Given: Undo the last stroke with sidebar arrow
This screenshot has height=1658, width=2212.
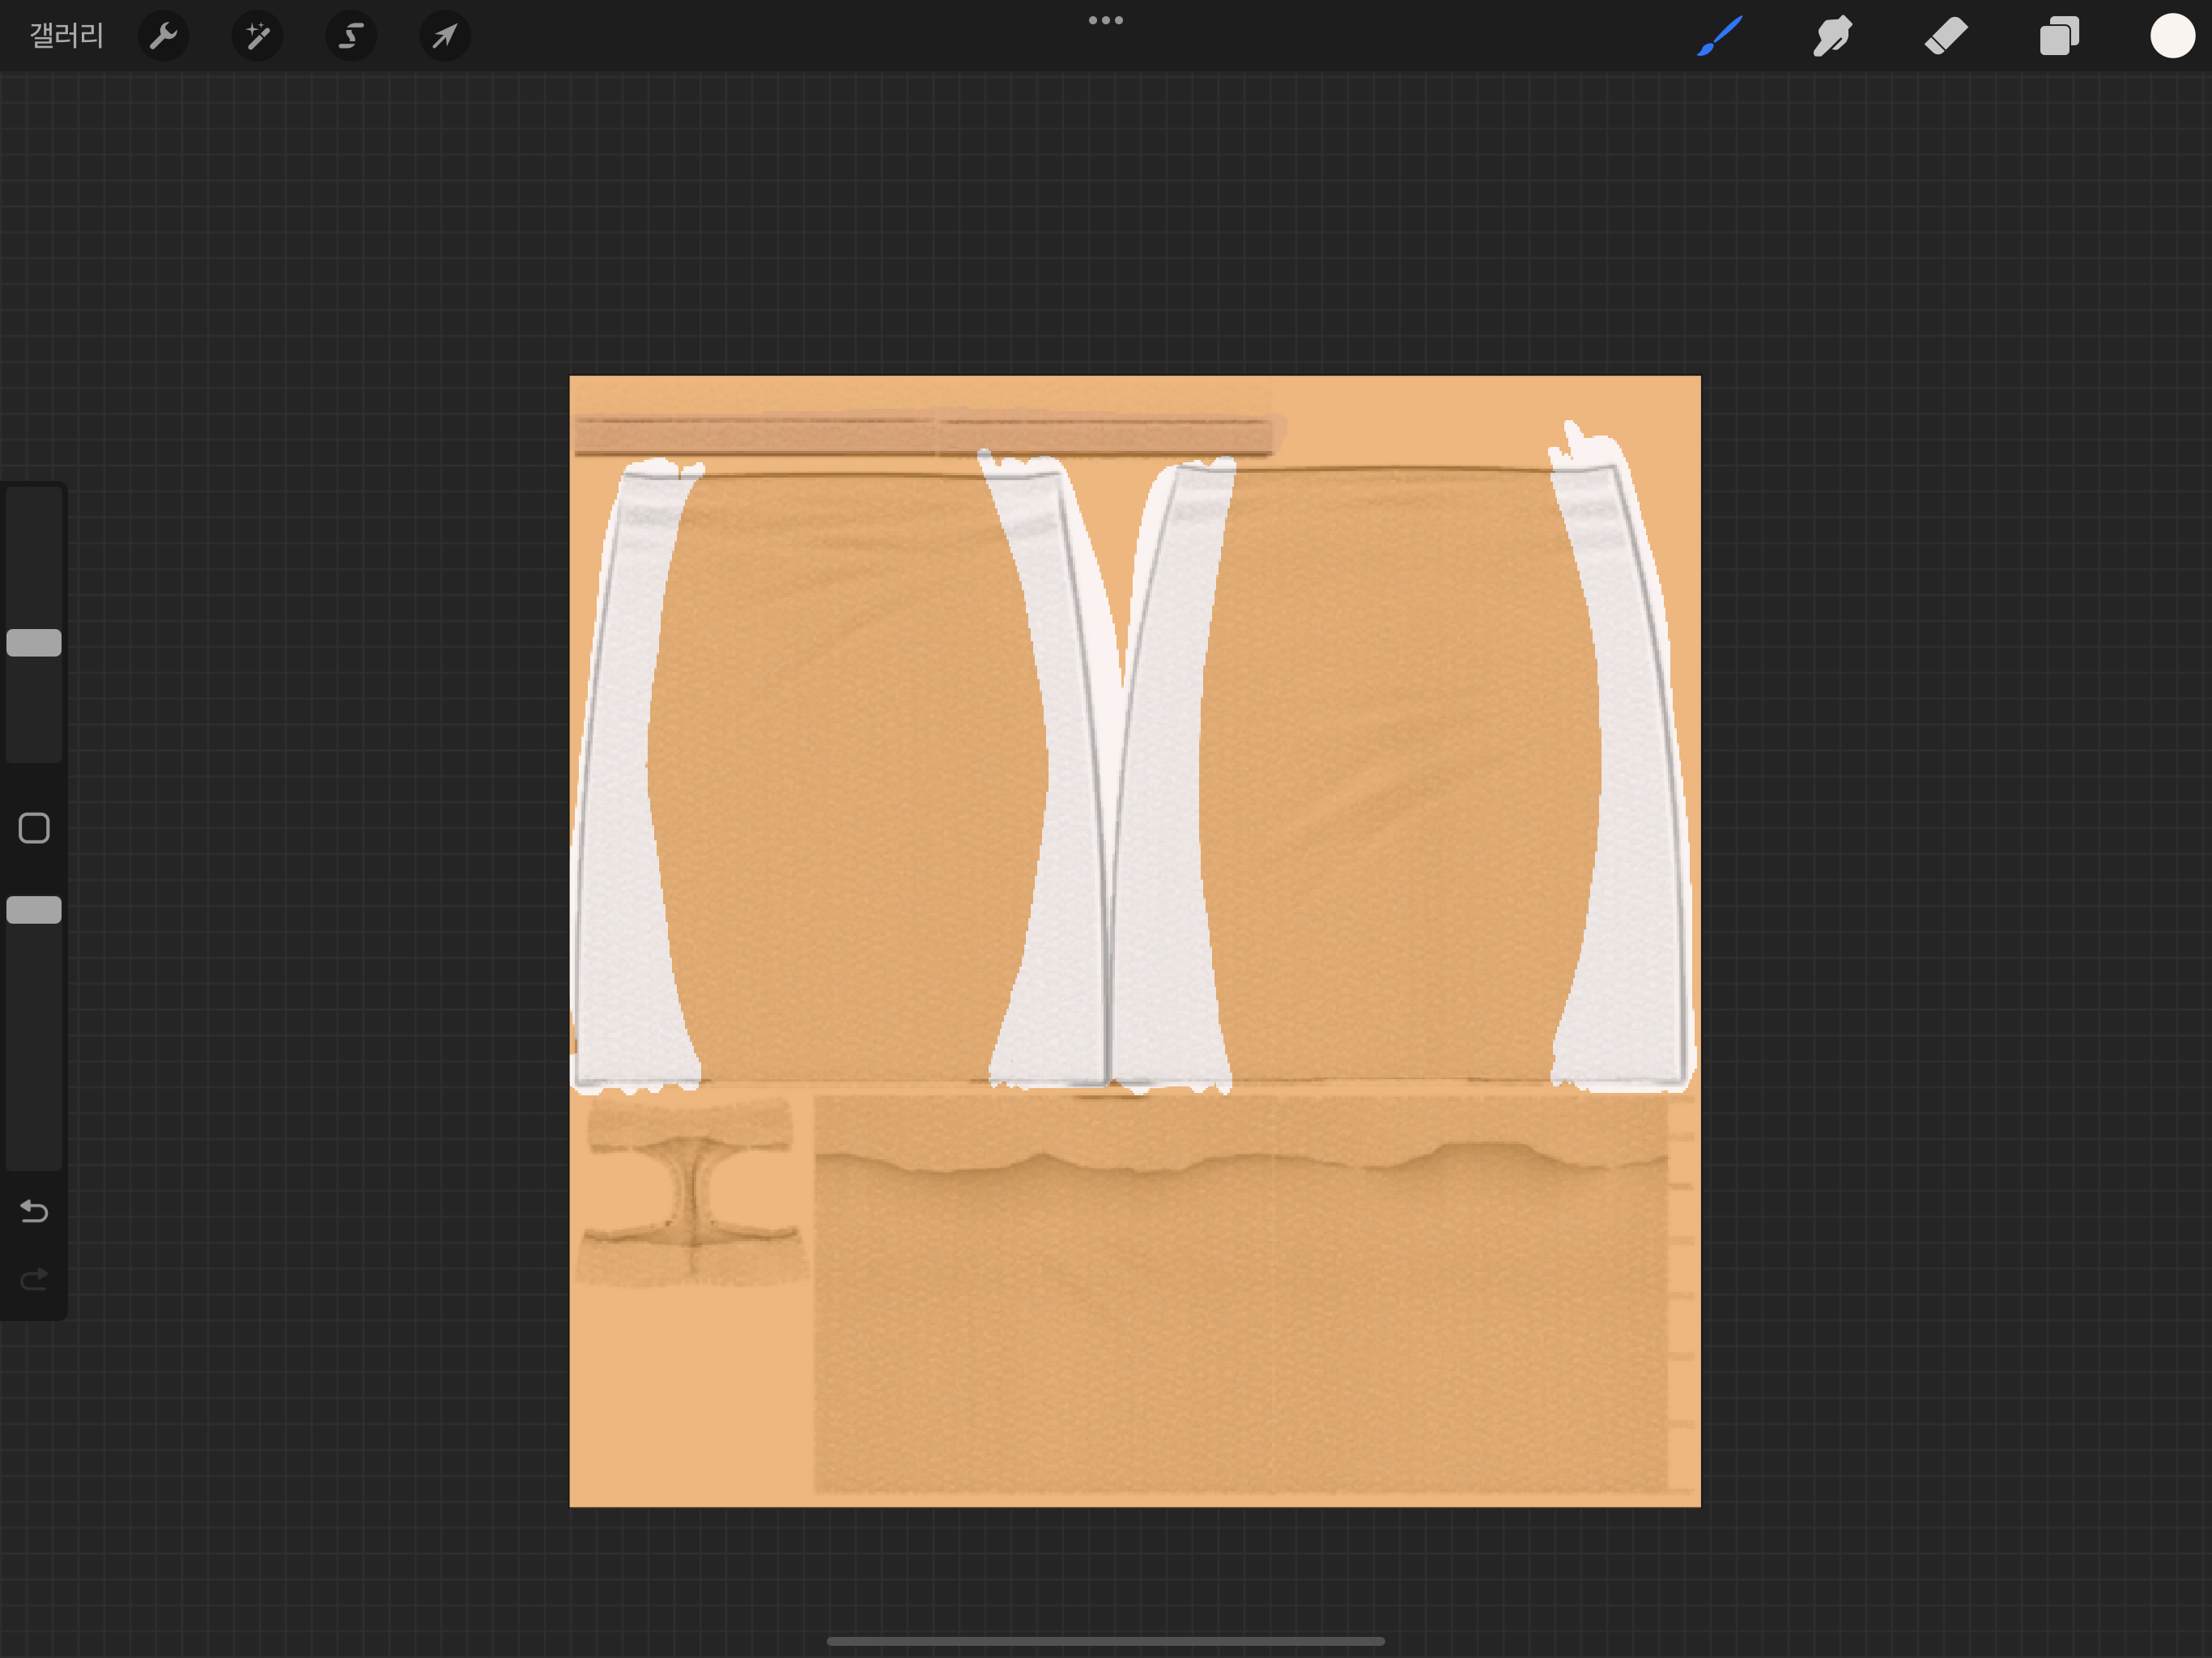Looking at the screenshot, I should pyautogui.click(x=34, y=1211).
